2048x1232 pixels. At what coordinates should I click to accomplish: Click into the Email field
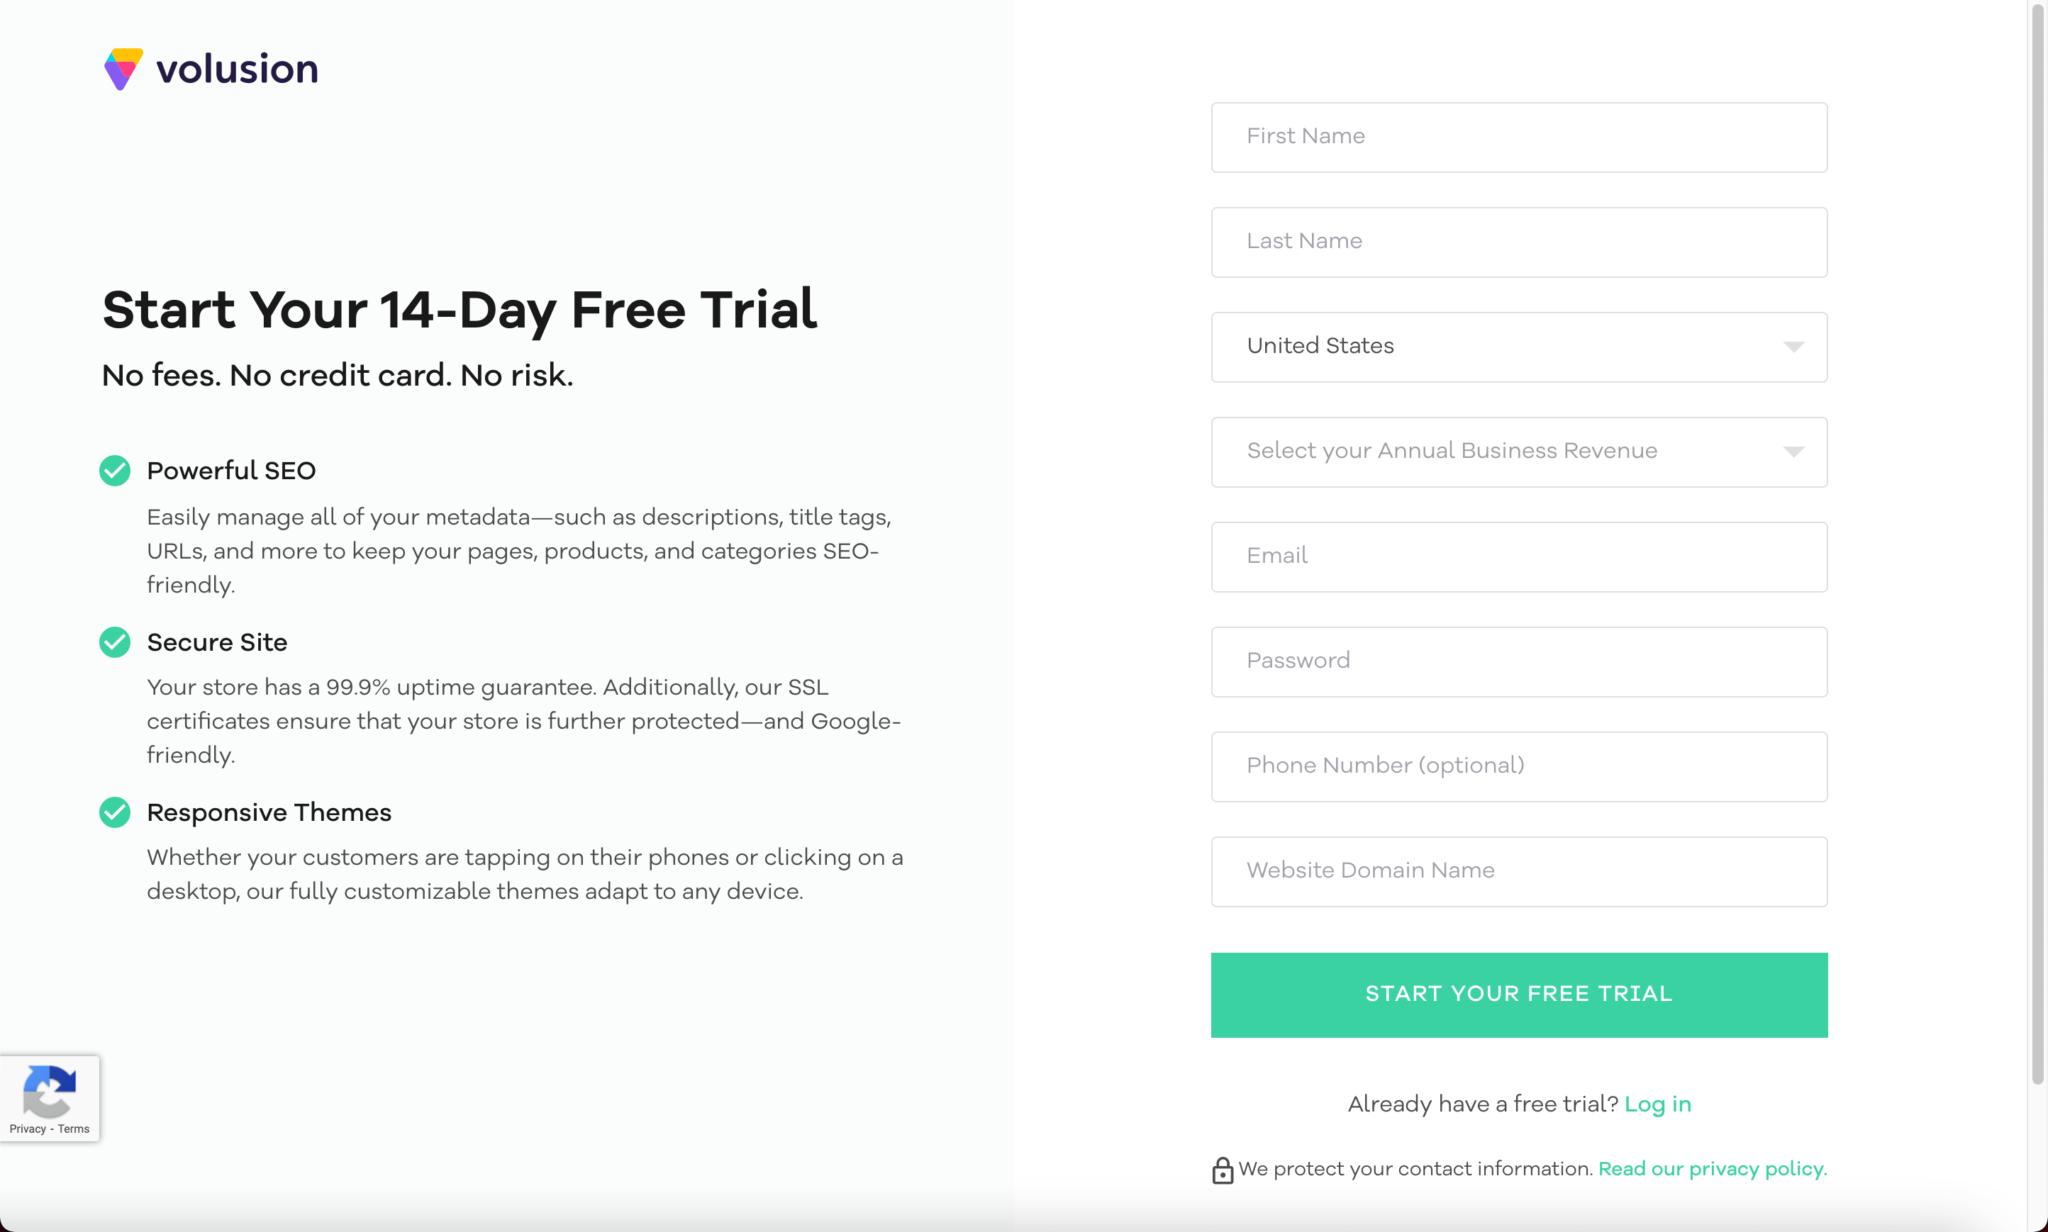(x=1518, y=556)
